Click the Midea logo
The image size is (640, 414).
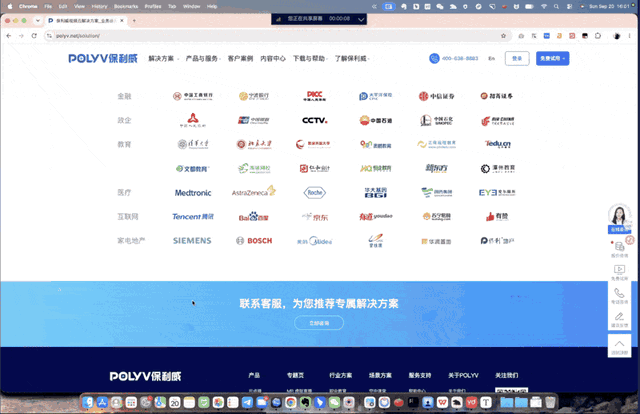tap(315, 241)
